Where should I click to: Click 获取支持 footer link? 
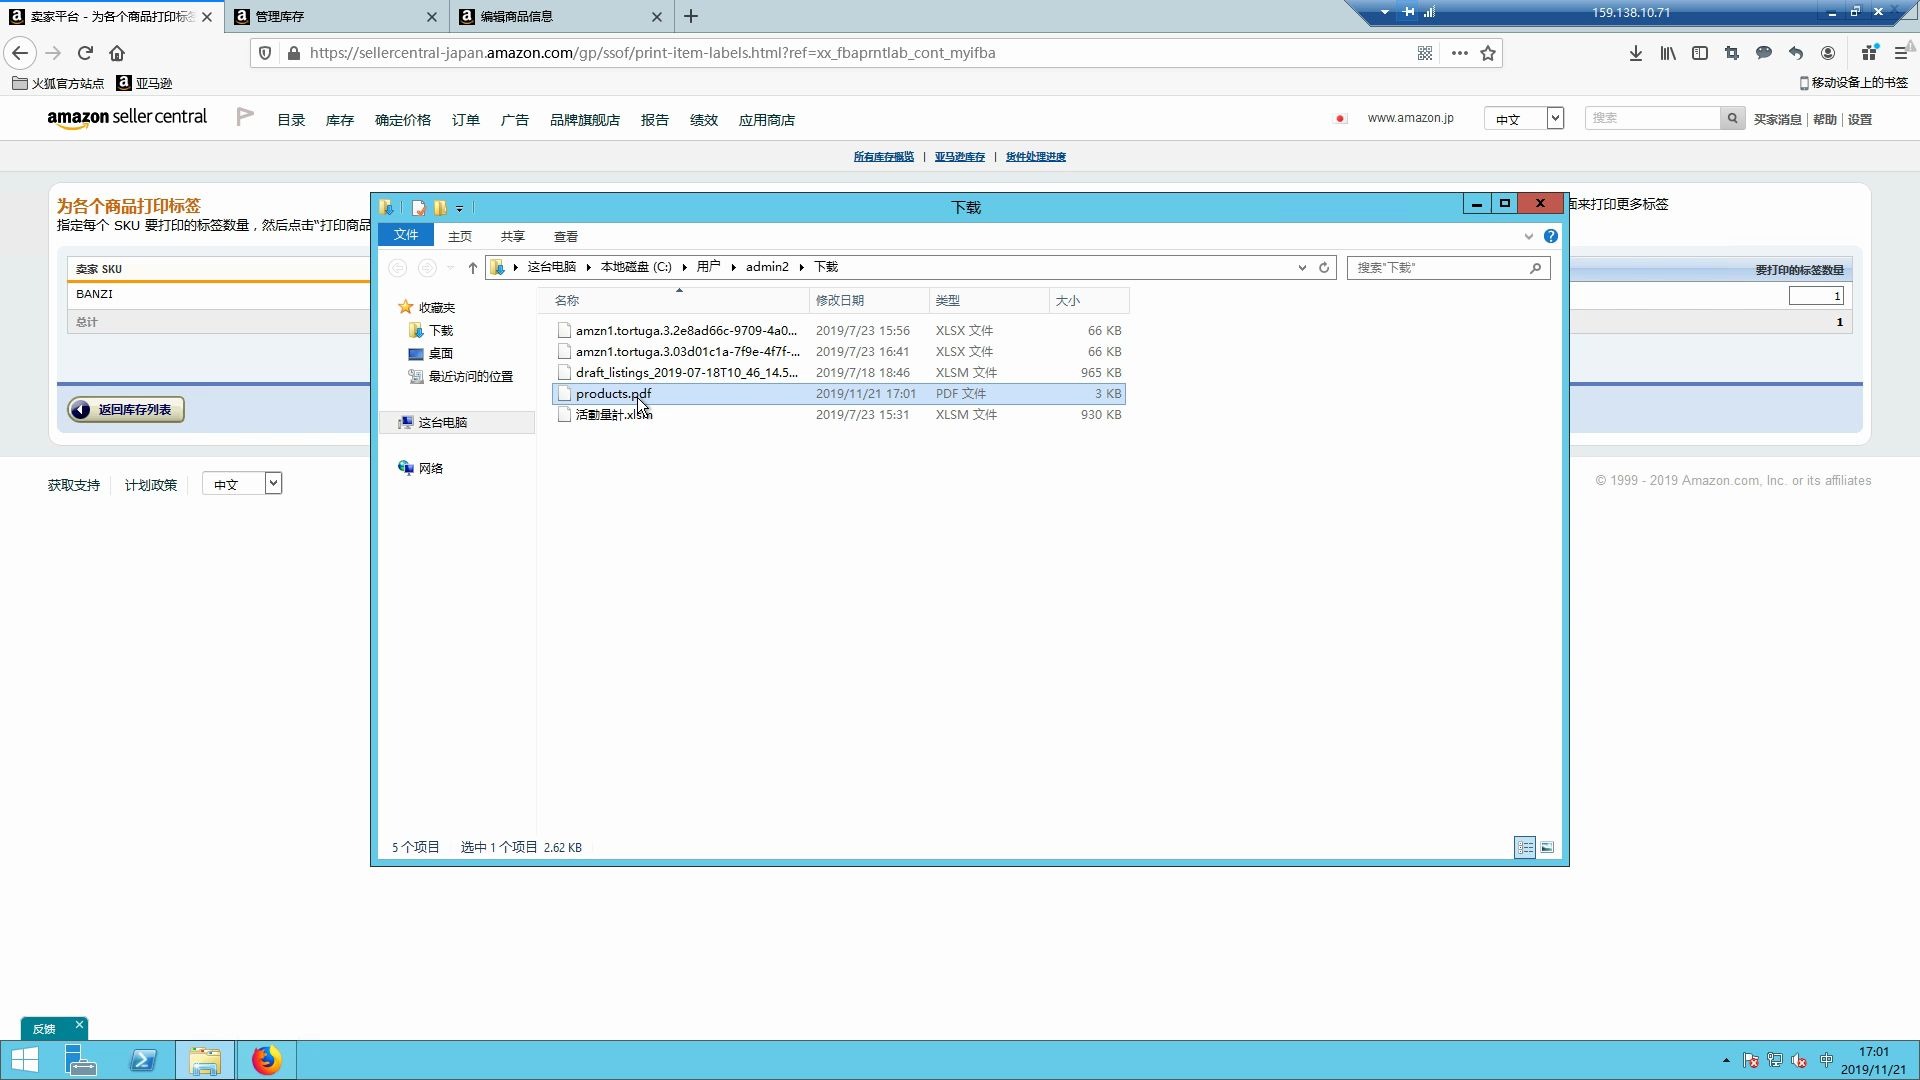74,485
